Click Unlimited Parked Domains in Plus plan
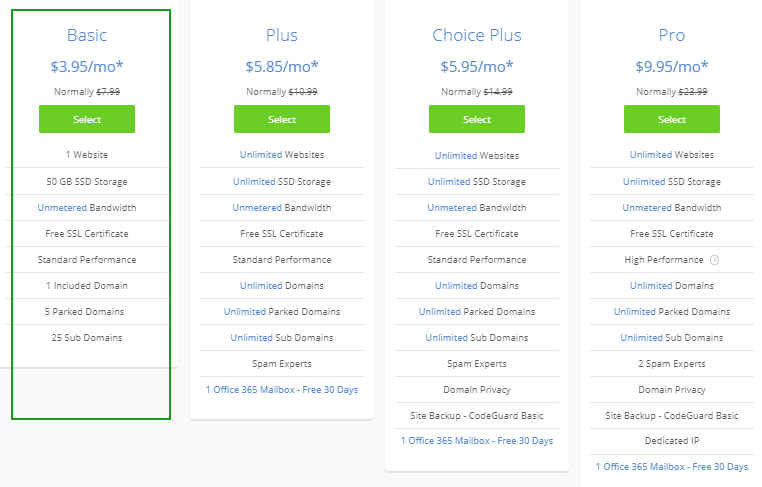The height and width of the screenshot is (487, 762). pos(282,312)
